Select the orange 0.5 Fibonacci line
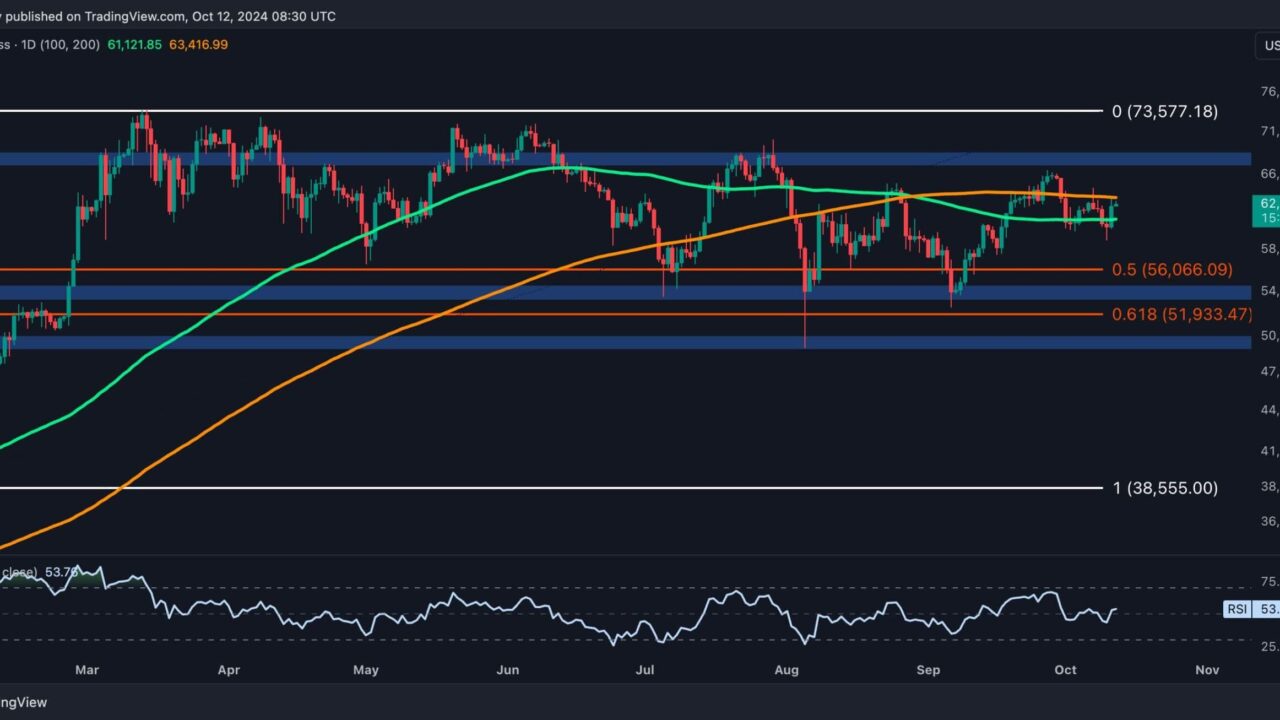Image resolution: width=1280 pixels, height=720 pixels. 550,269
